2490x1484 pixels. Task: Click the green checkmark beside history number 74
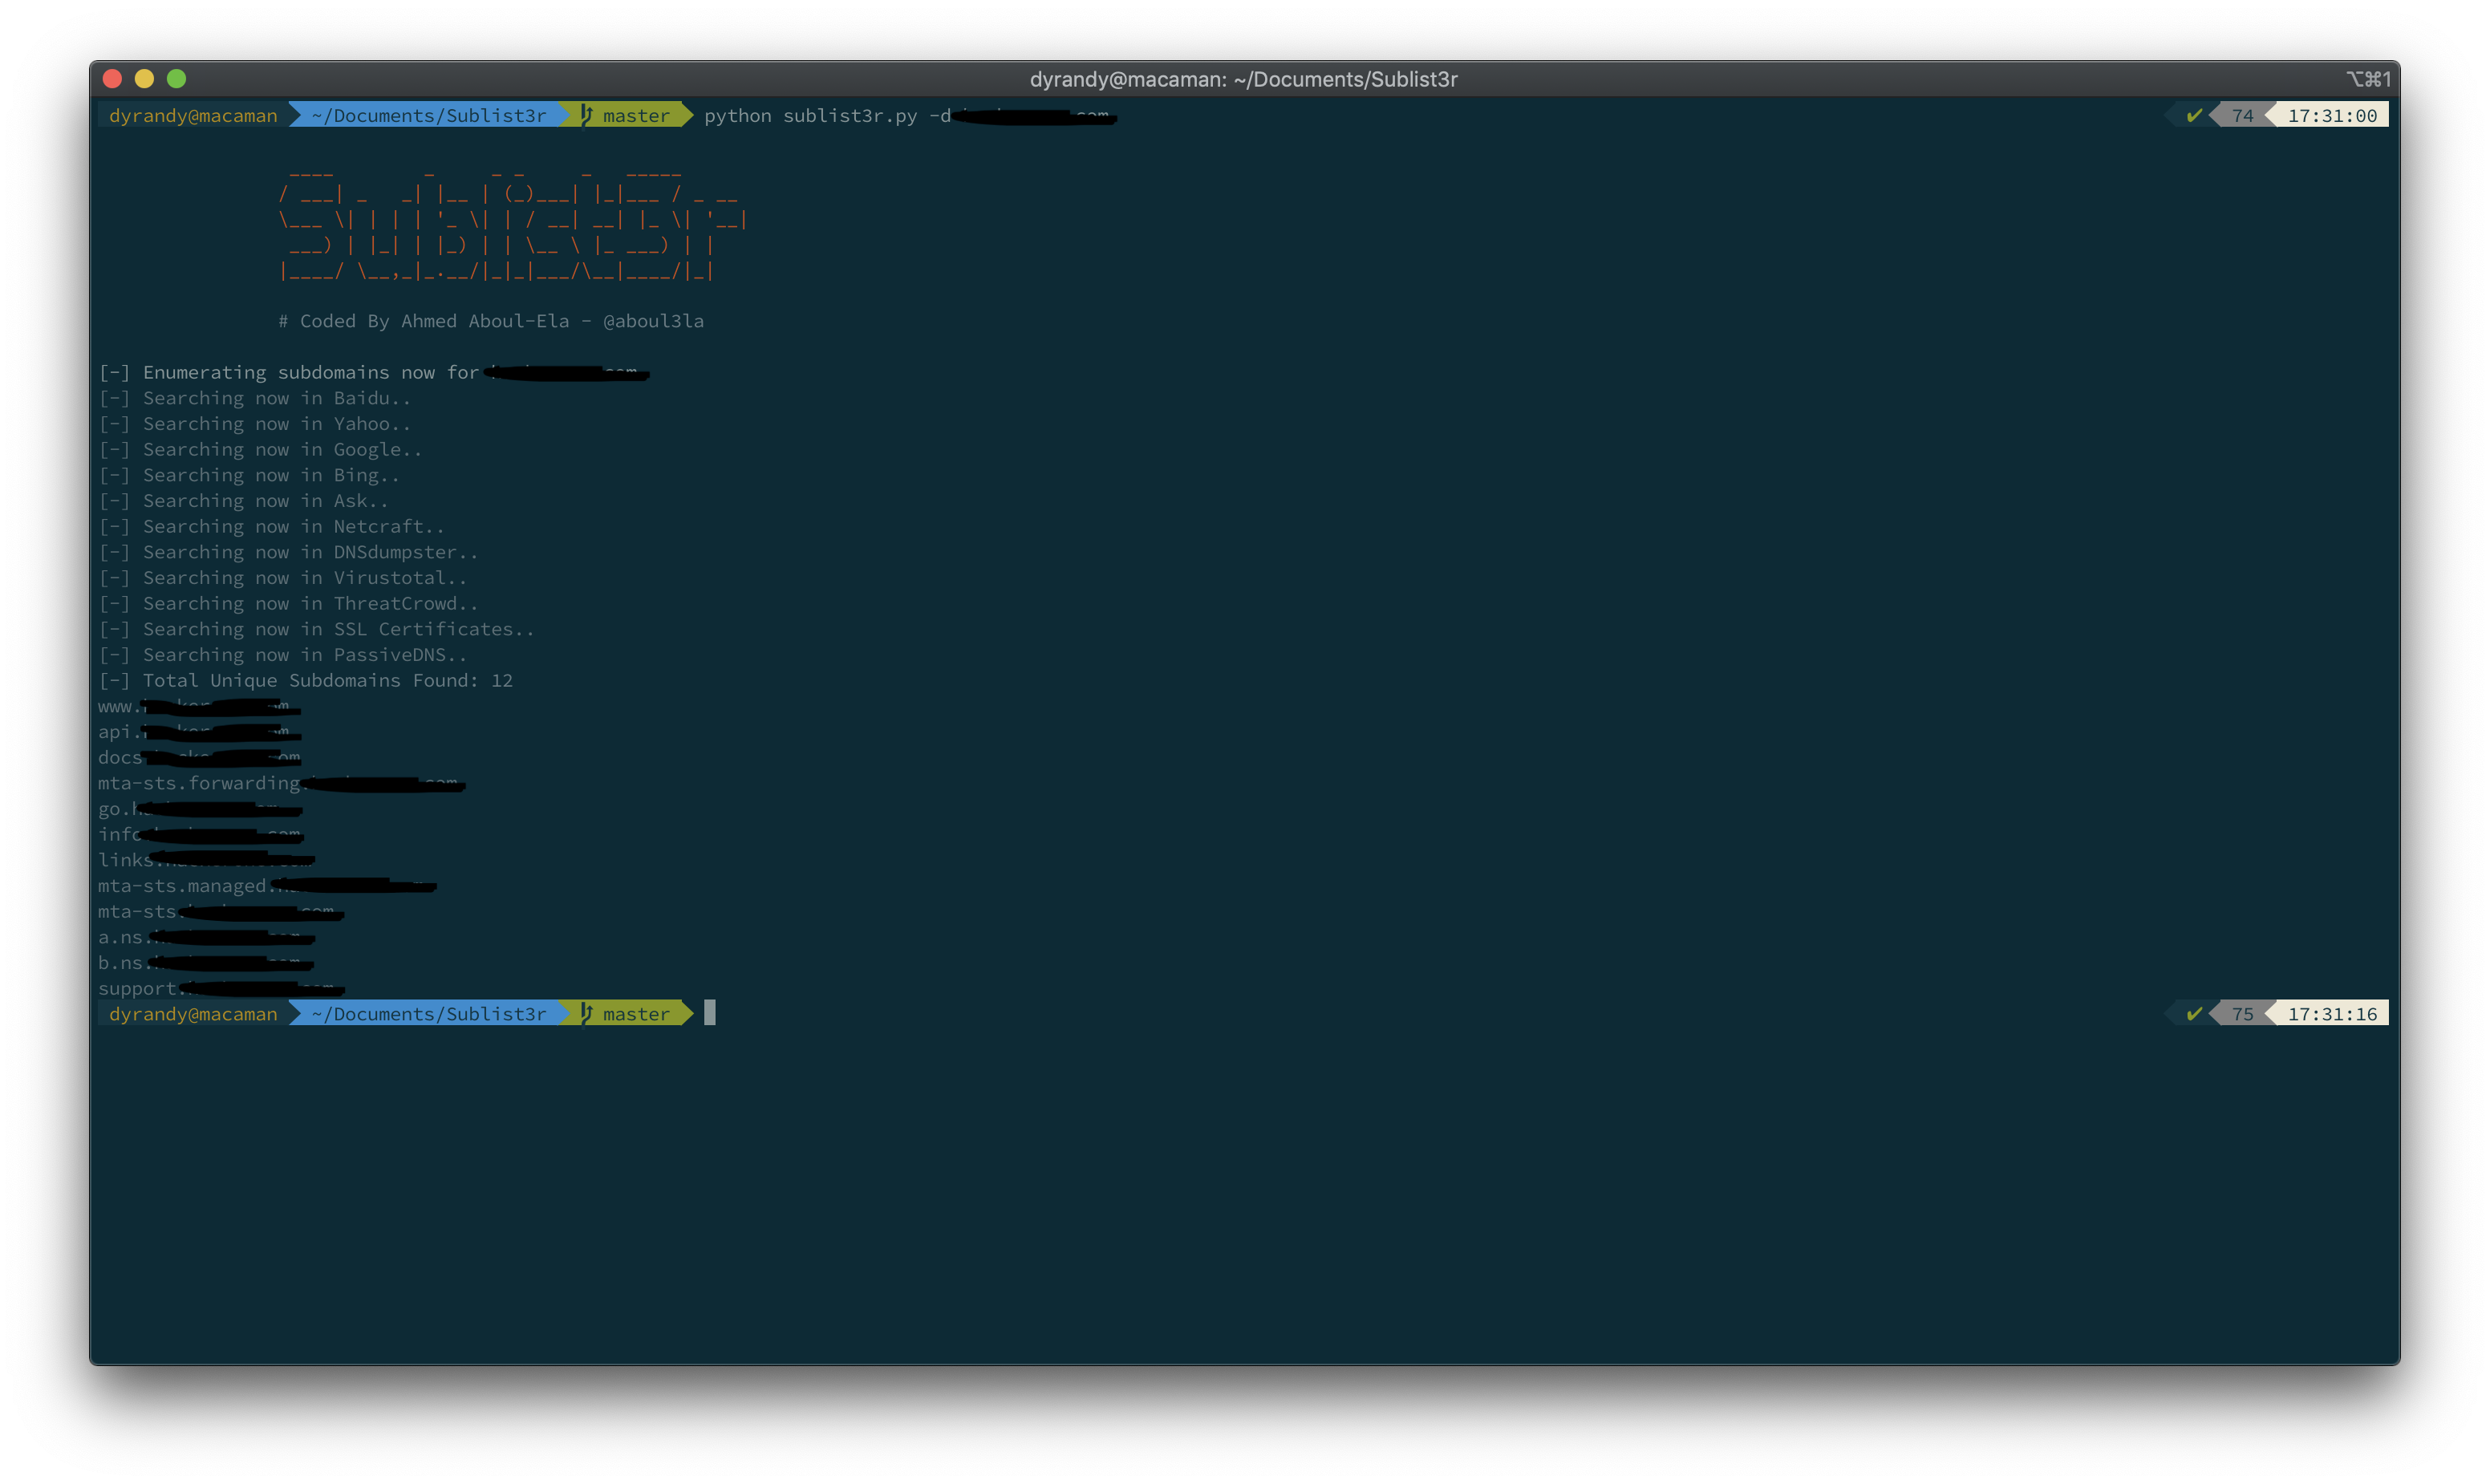(x=2194, y=115)
